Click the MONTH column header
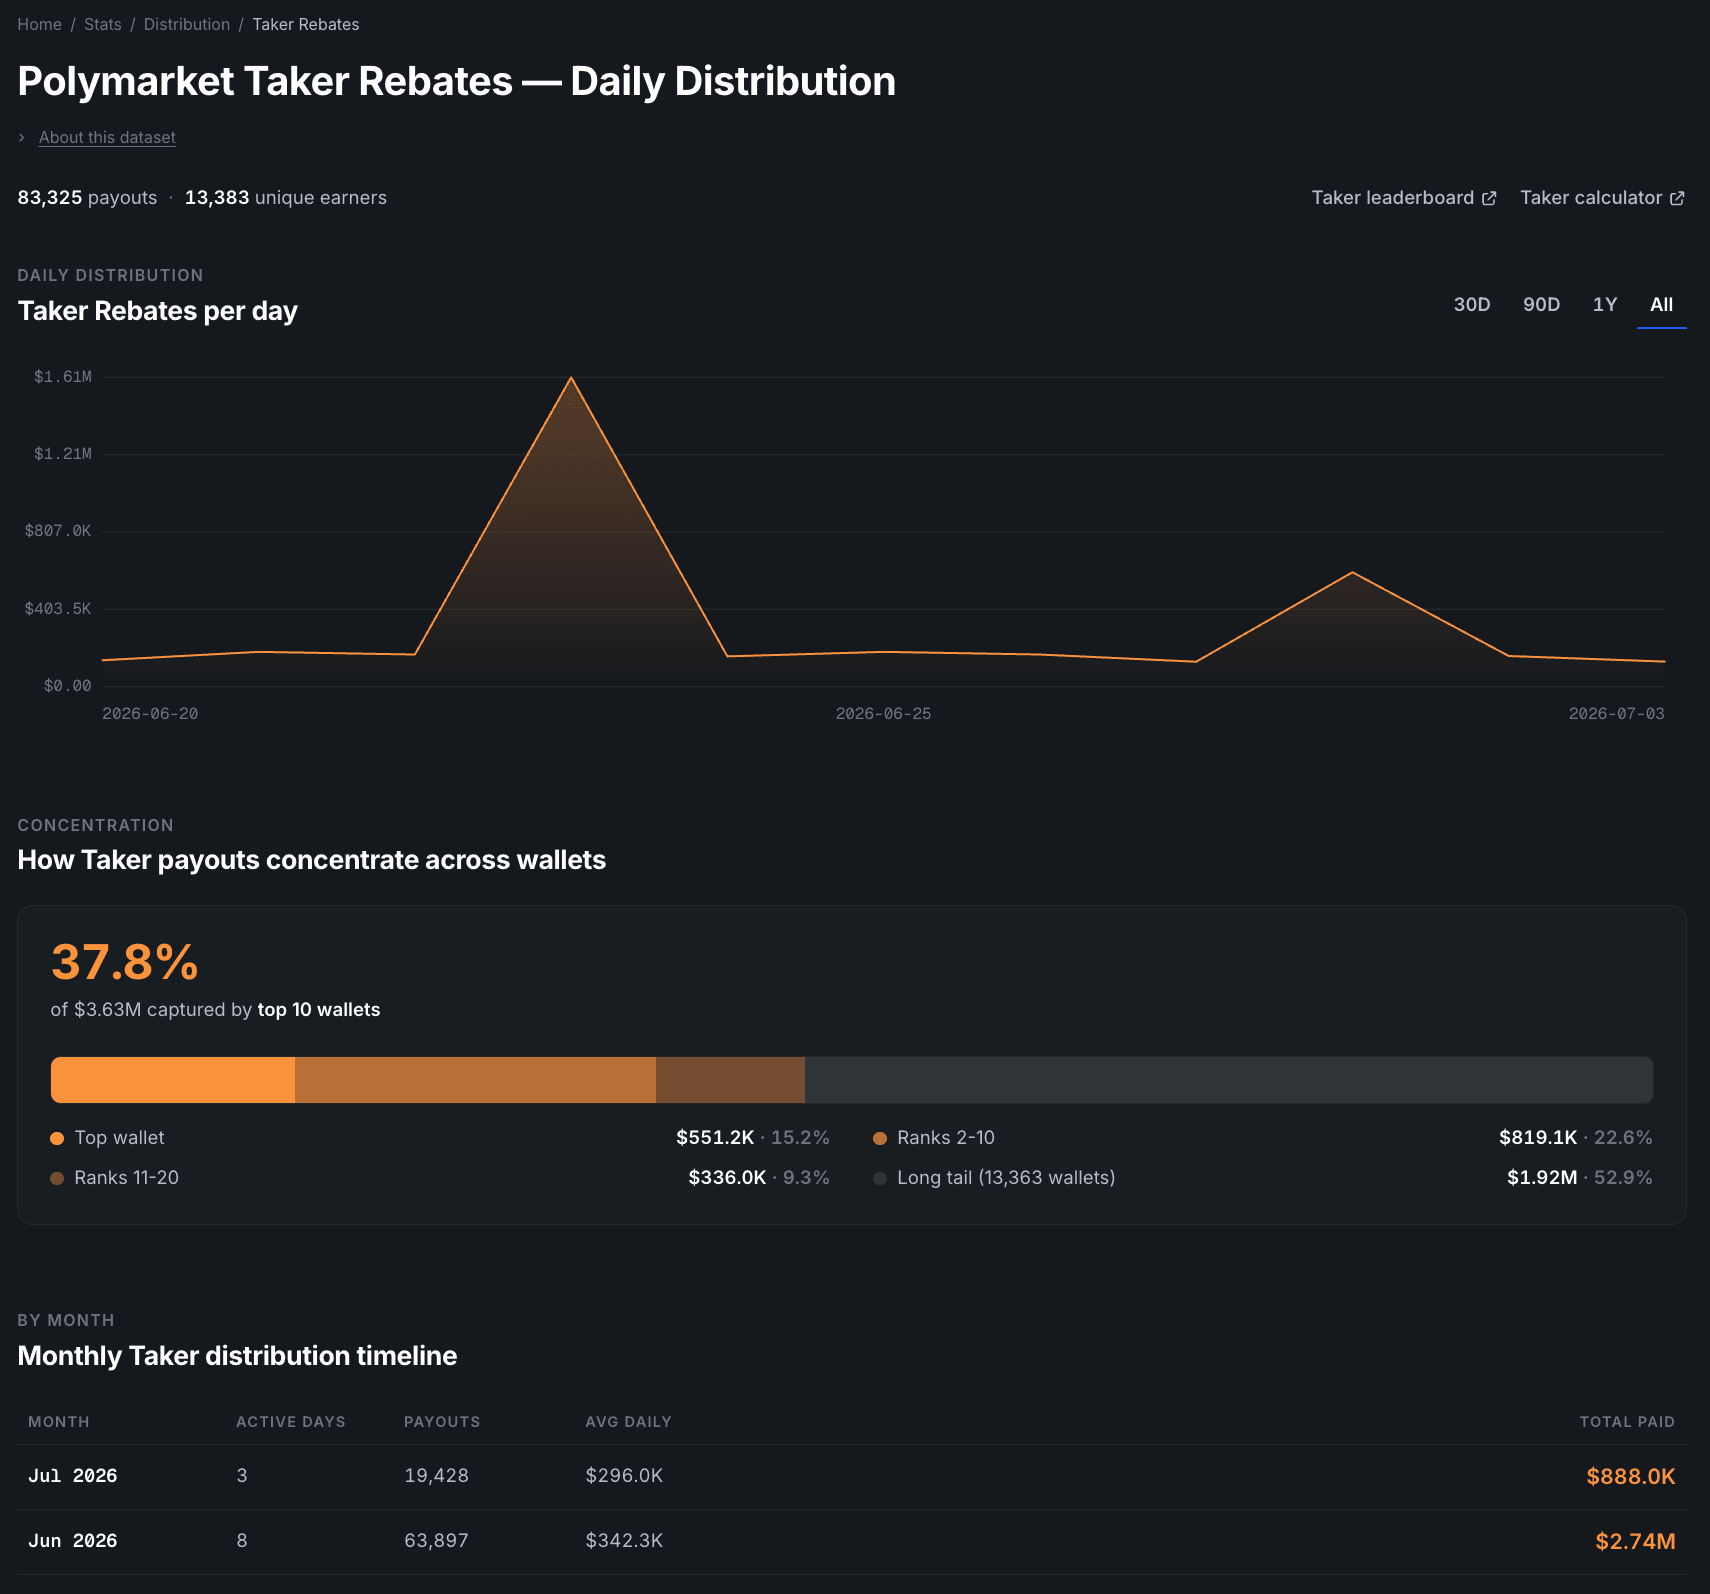Viewport: 1710px width, 1594px height. point(59,1421)
